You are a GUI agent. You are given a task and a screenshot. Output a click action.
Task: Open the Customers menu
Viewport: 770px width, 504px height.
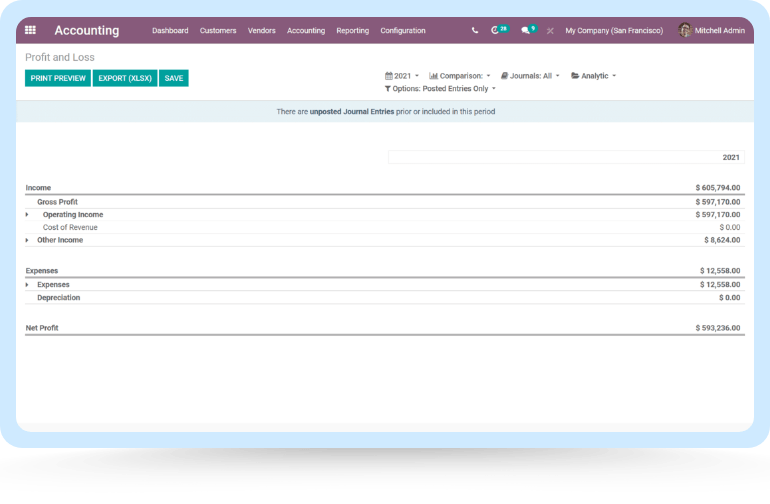[218, 31]
